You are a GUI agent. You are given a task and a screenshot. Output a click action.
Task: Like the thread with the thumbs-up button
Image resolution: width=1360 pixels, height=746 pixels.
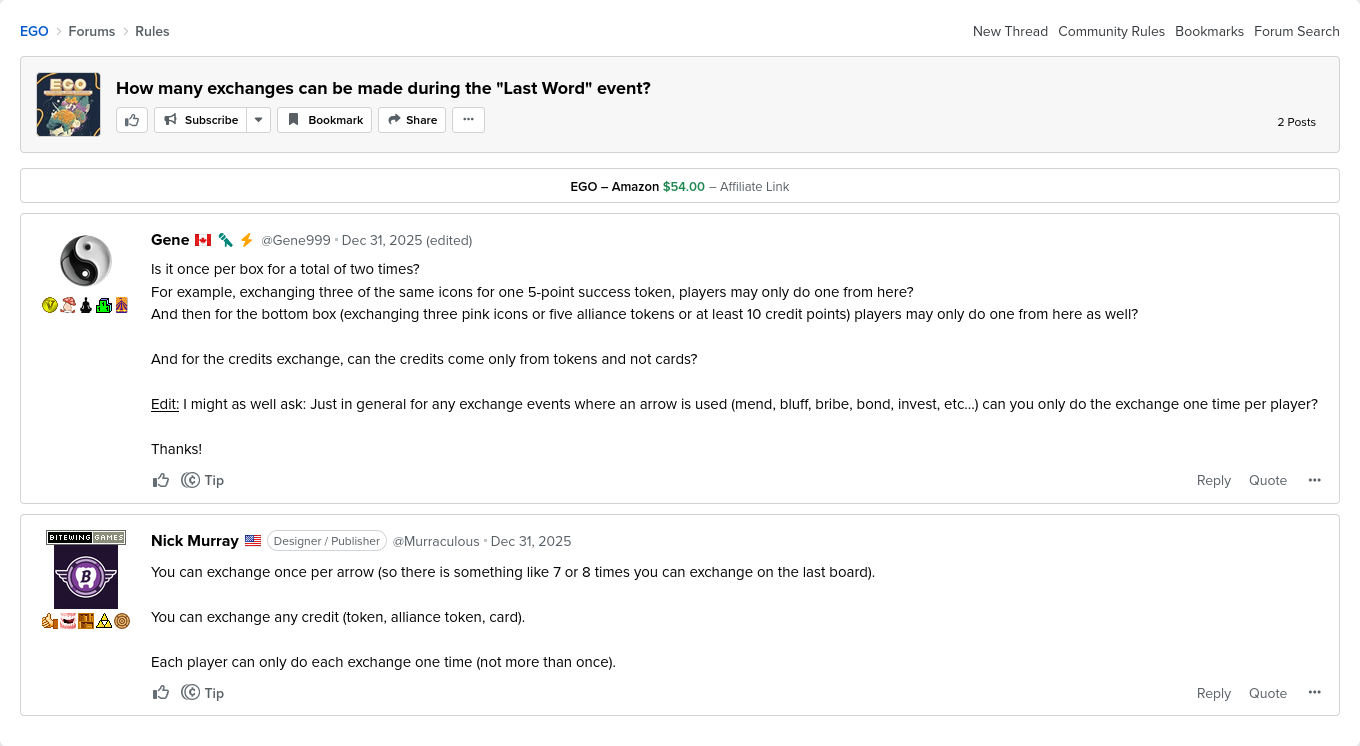tap(132, 120)
